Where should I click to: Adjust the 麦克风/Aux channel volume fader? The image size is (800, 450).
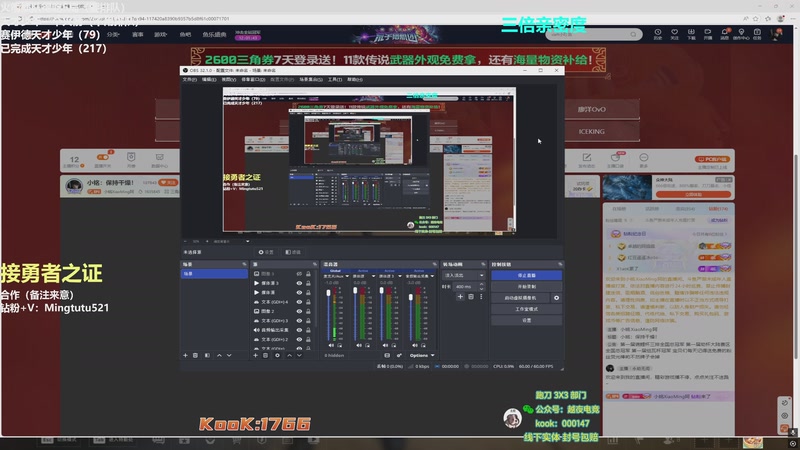pyautogui.click(x=328, y=292)
